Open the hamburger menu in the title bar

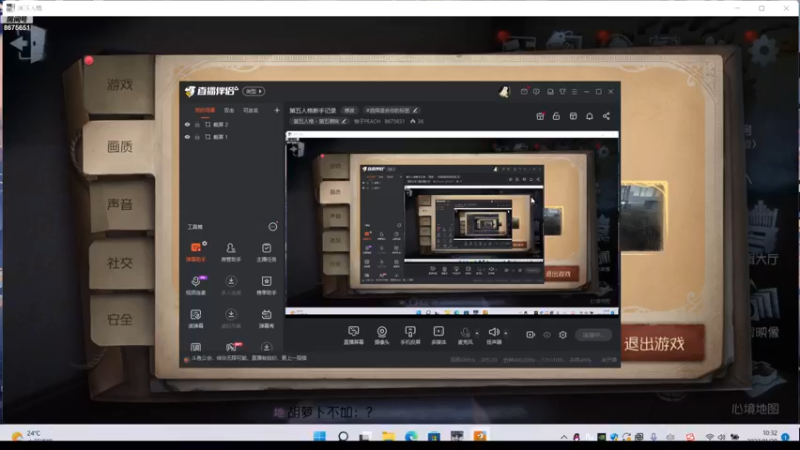click(574, 92)
